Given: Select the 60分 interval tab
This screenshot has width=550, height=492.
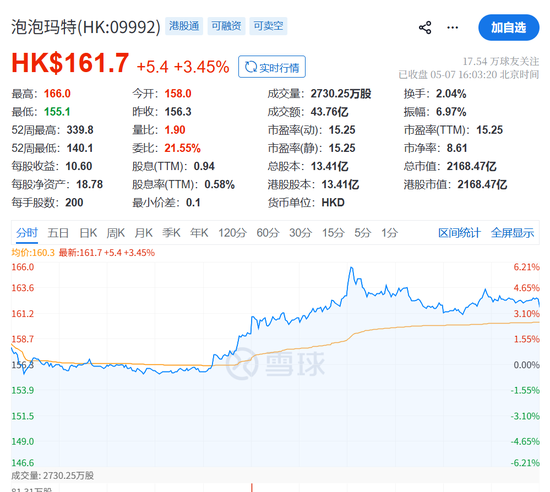Looking at the screenshot, I should point(268,232).
